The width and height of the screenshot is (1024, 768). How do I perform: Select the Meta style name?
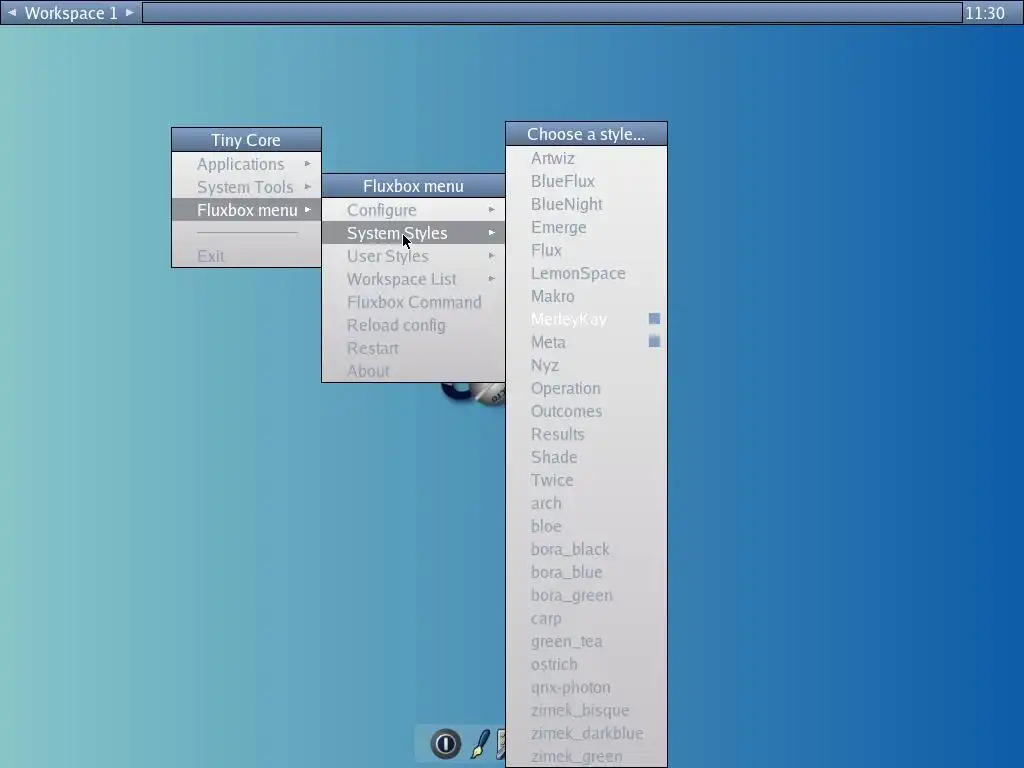[x=548, y=342]
